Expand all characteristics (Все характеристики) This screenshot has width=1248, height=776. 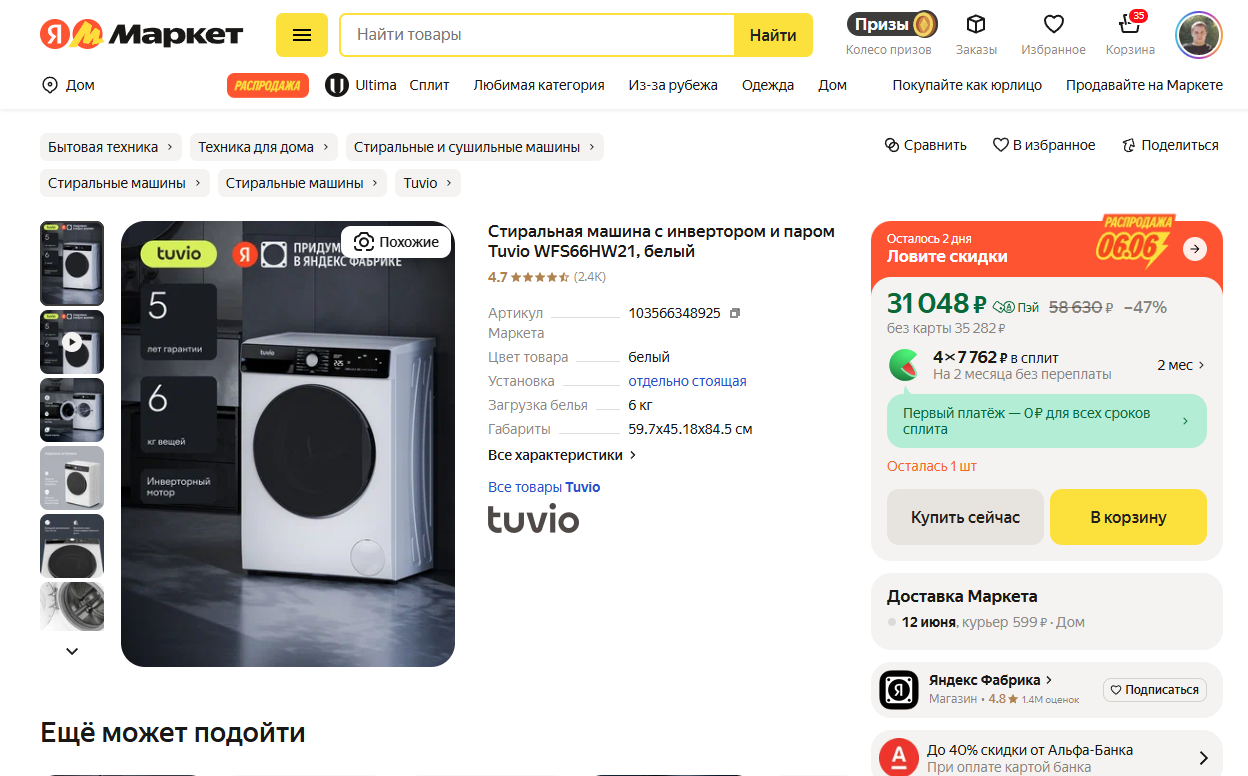tap(562, 455)
